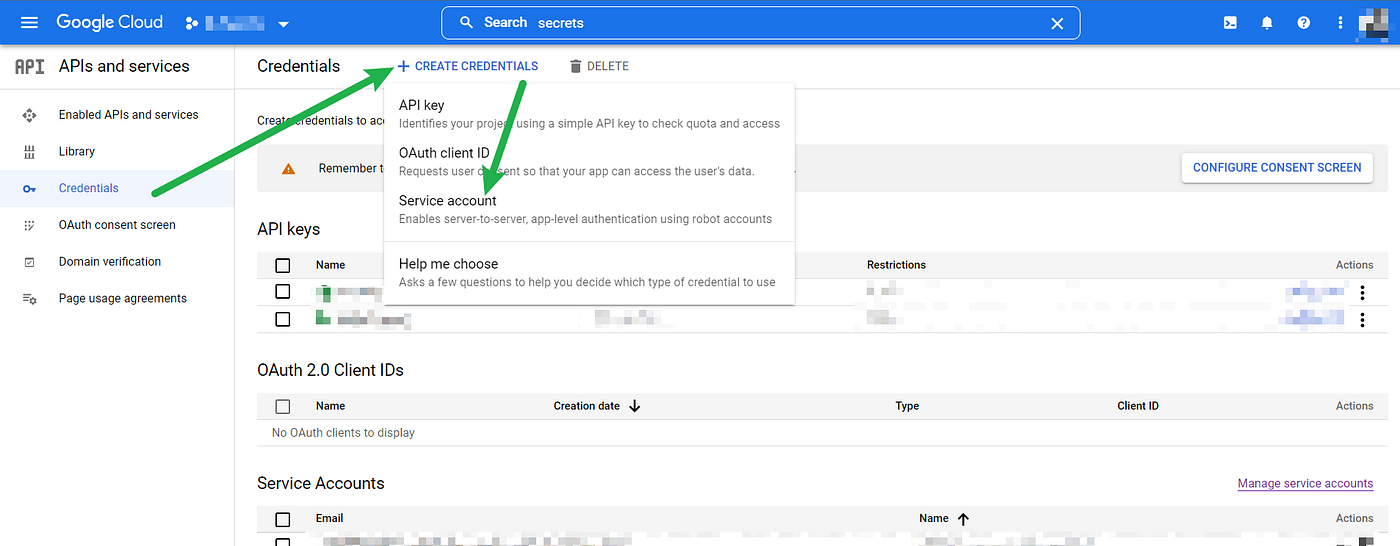The height and width of the screenshot is (546, 1400).
Task: Click the Library icon in sidebar
Action: point(29,152)
